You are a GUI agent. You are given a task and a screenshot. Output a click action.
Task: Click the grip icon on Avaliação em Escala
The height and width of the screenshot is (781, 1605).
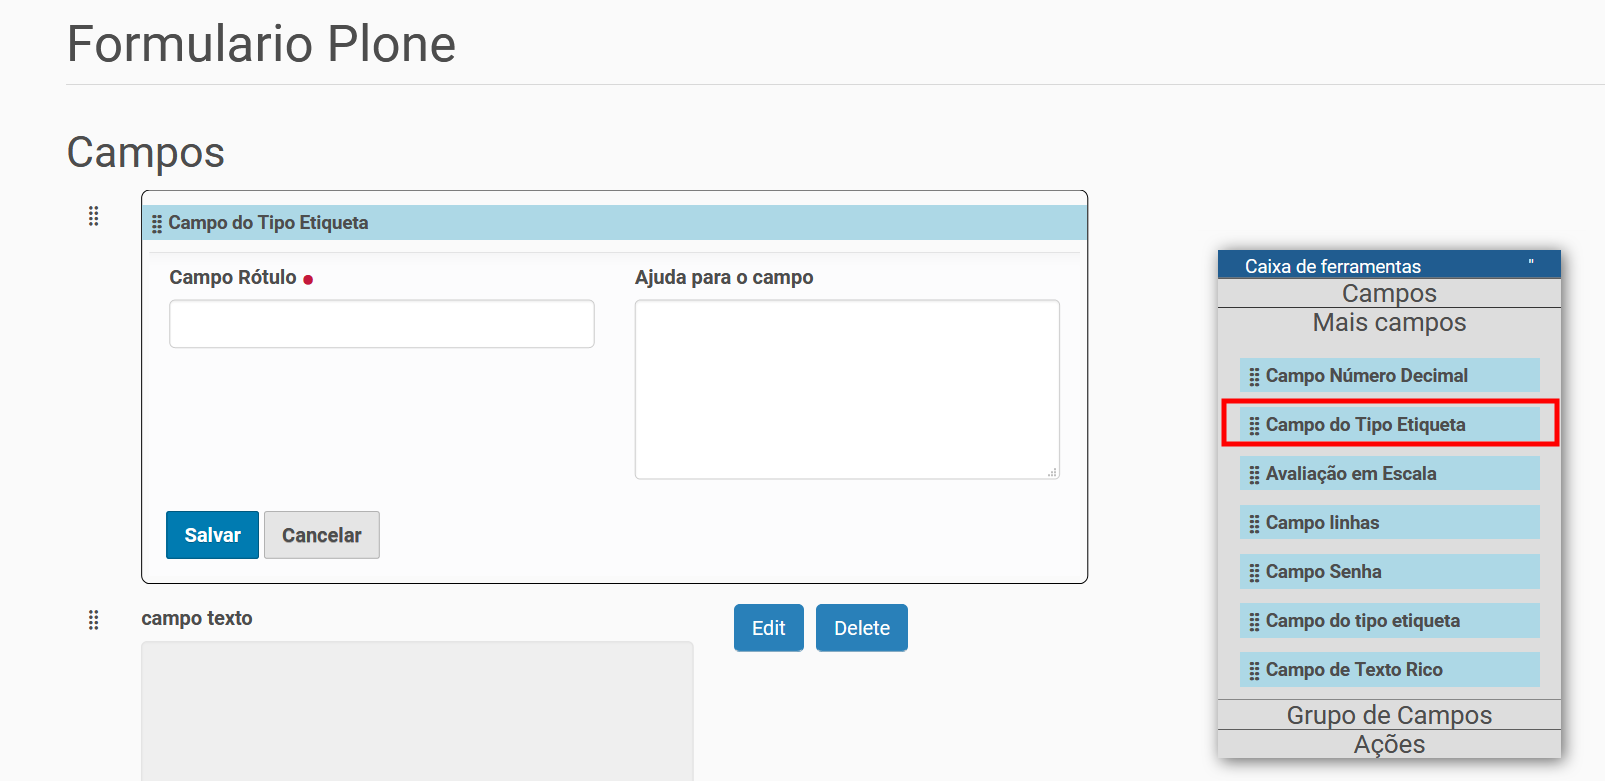coord(1254,475)
